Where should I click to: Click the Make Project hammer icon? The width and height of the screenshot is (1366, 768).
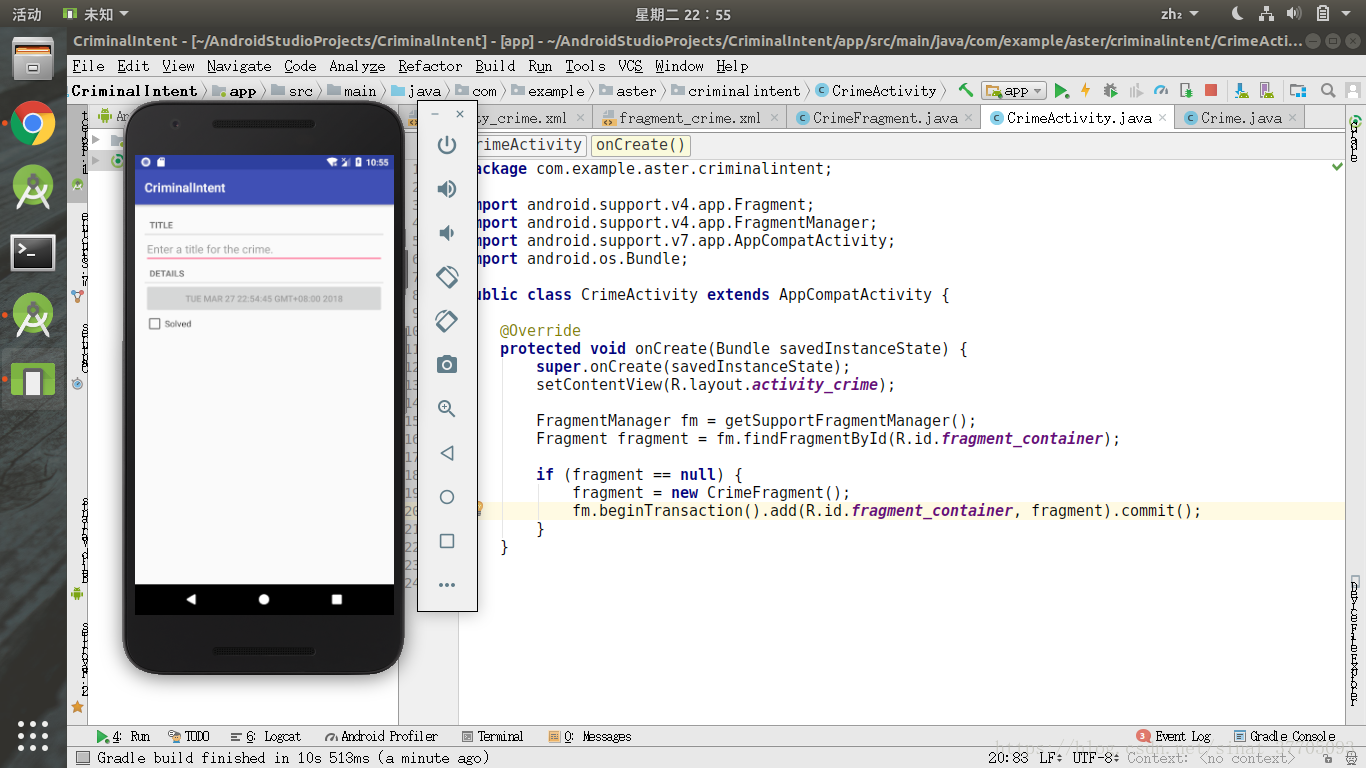965,90
